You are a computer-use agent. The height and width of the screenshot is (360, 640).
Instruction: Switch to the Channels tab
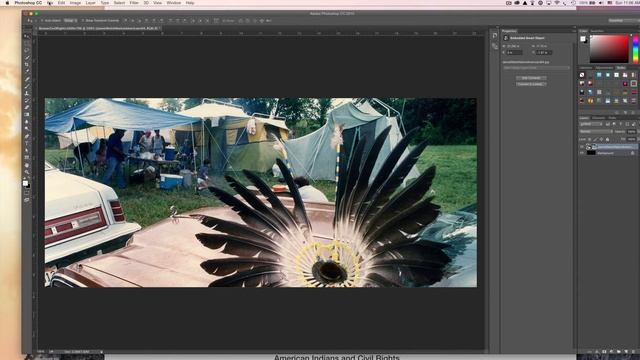[x=598, y=118]
